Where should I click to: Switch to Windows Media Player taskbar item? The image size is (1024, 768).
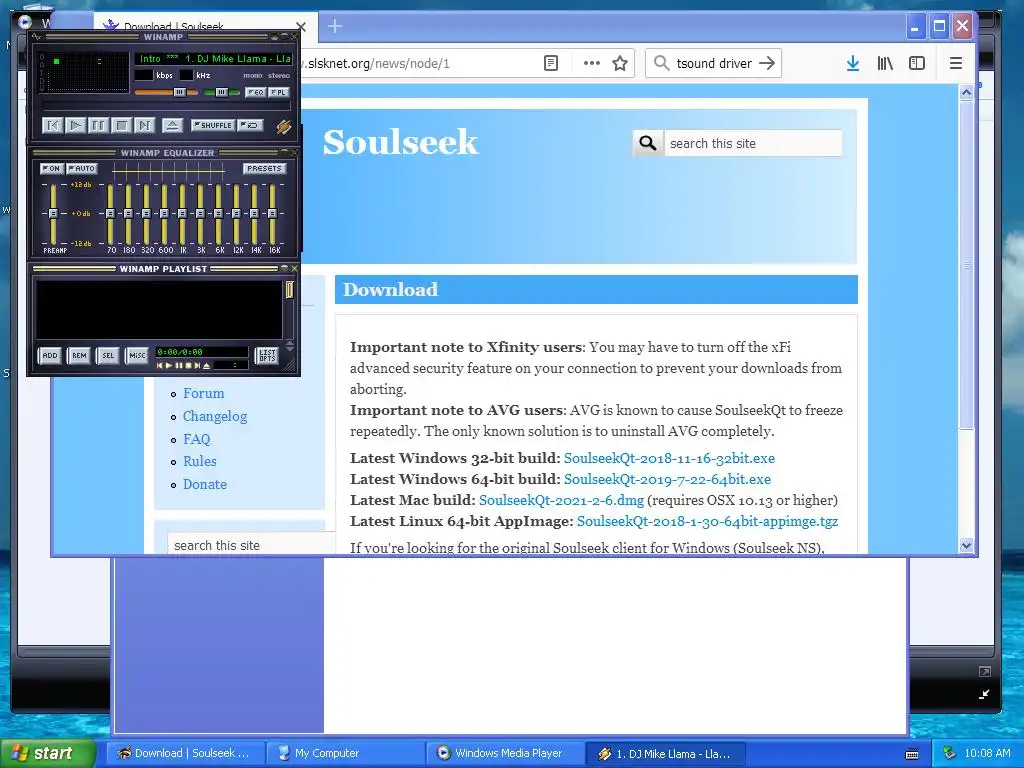pos(506,753)
